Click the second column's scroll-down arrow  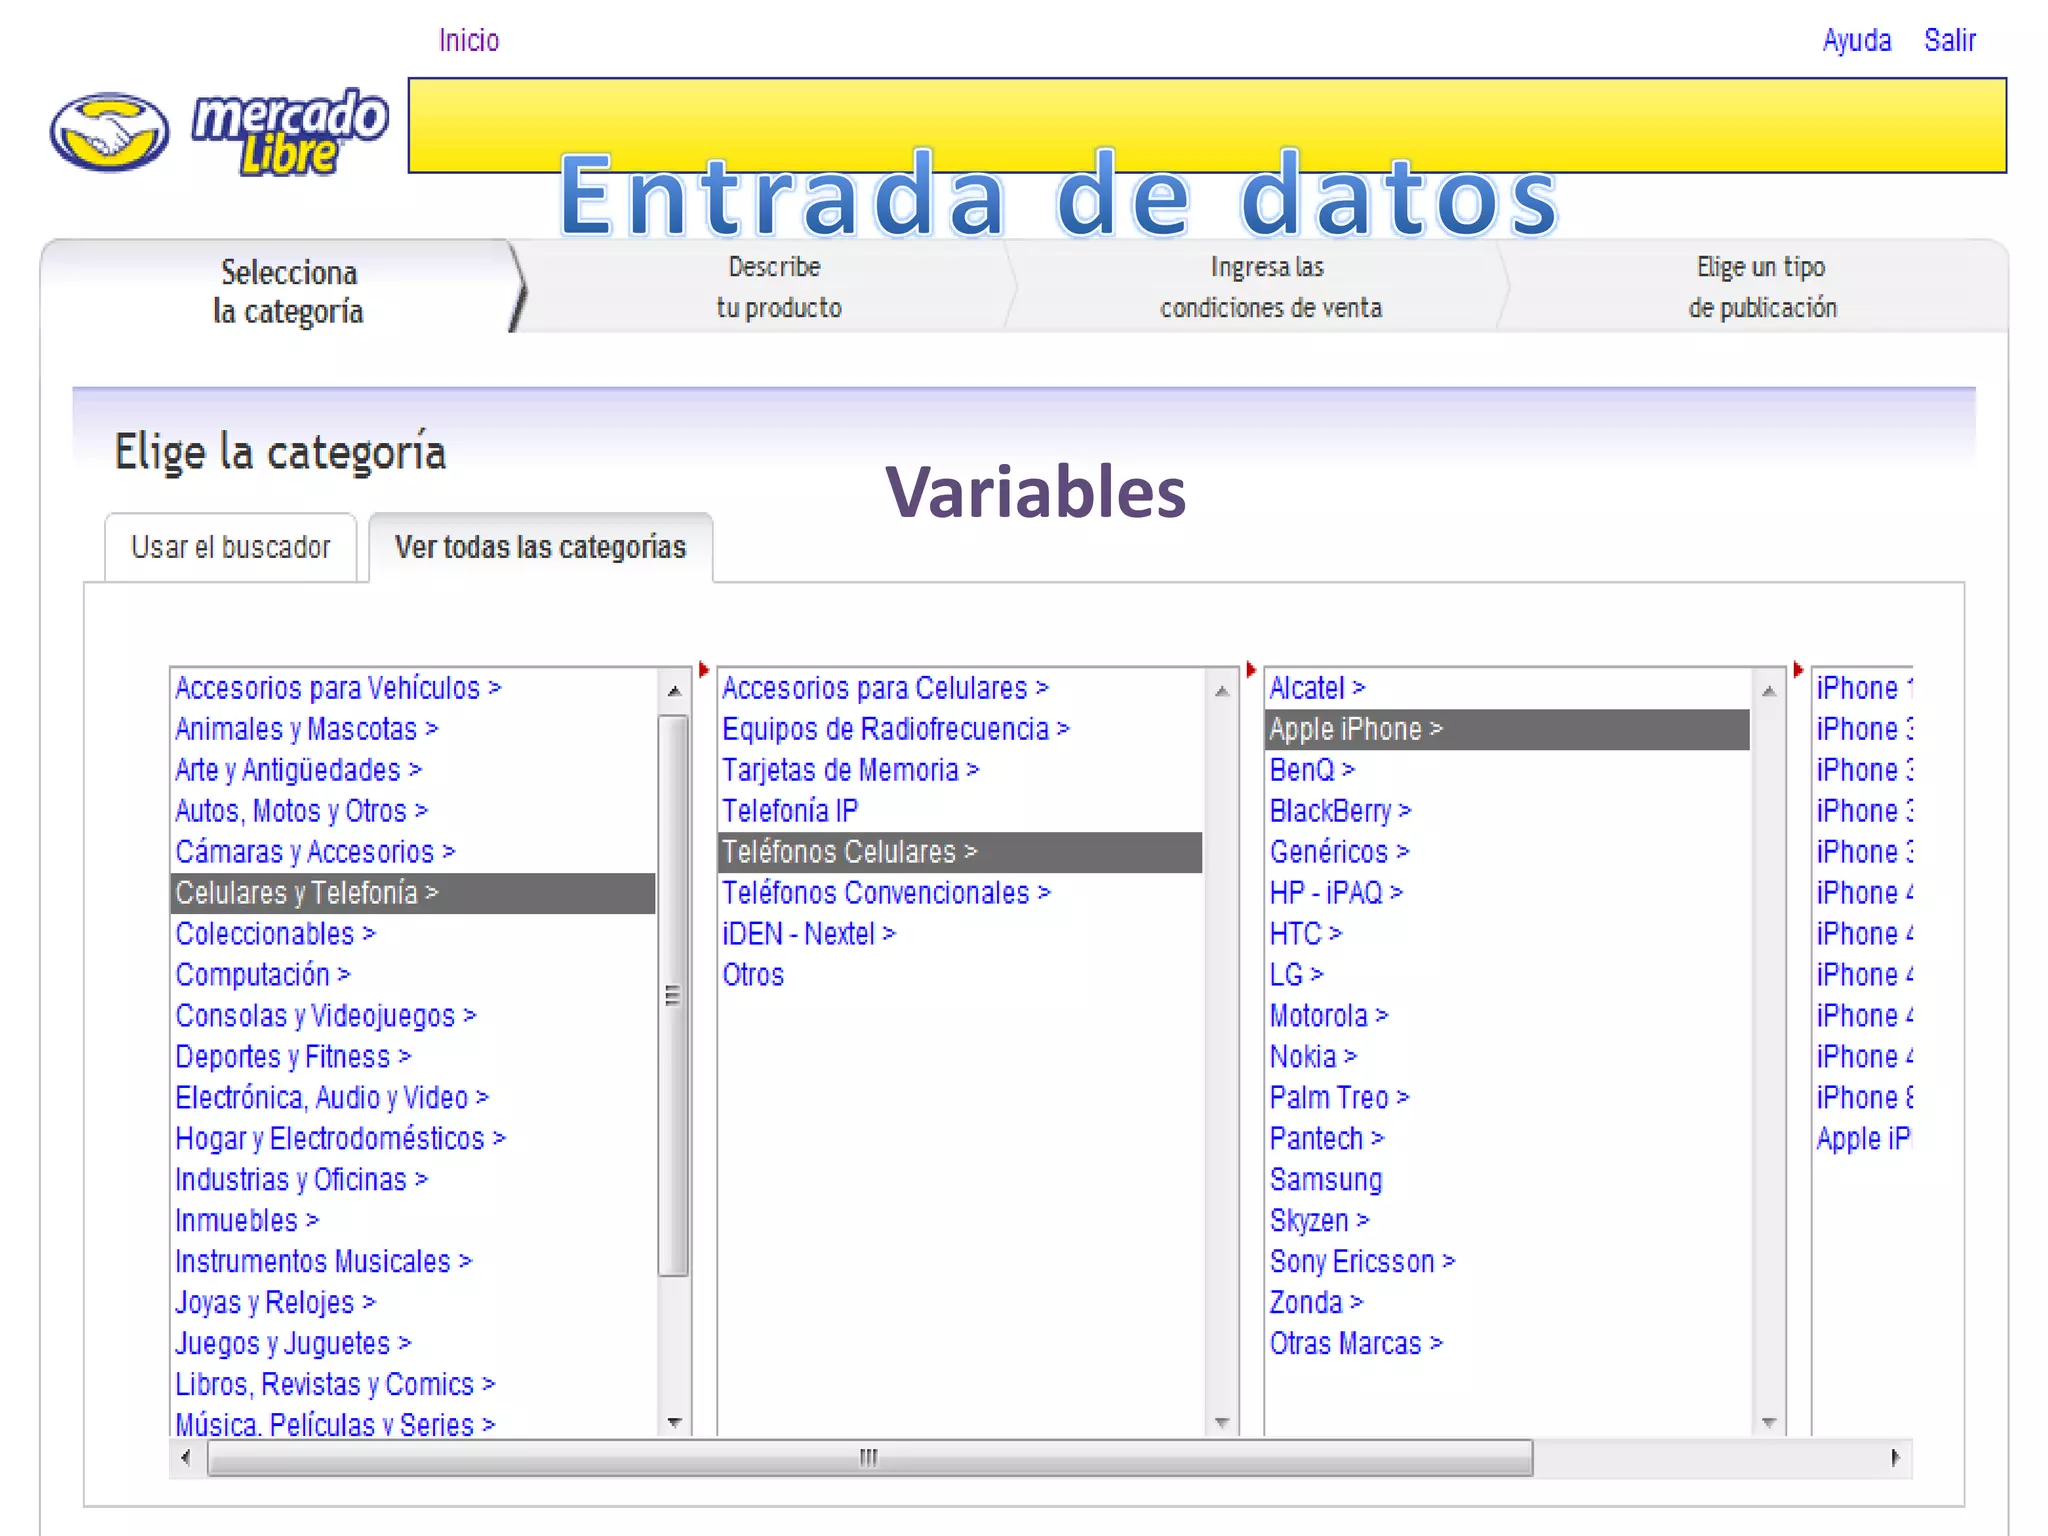1222,1422
